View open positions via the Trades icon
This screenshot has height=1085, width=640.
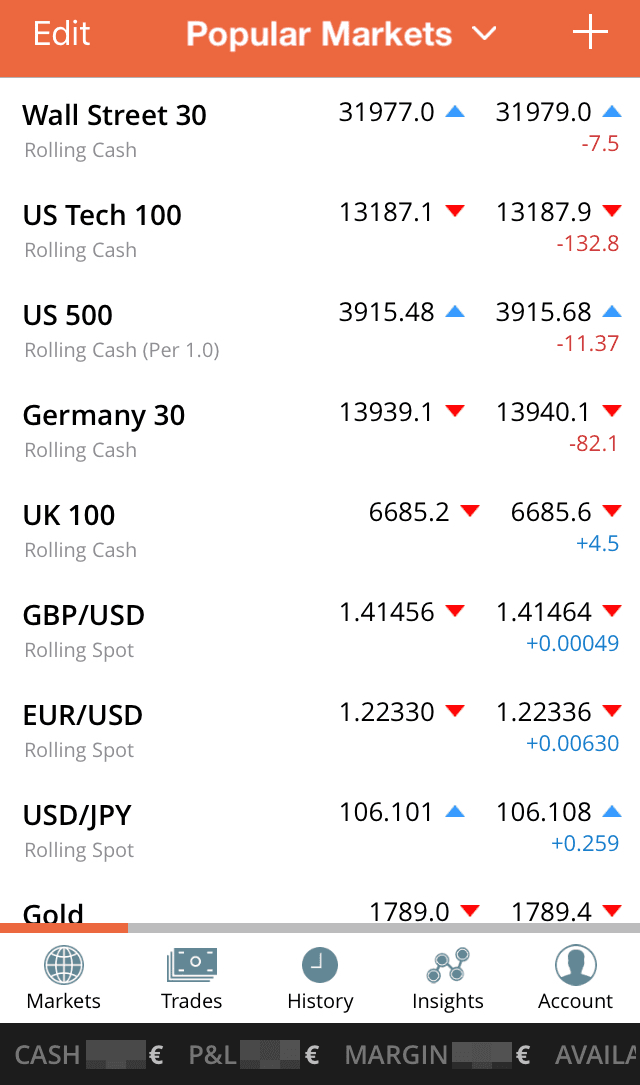click(191, 966)
